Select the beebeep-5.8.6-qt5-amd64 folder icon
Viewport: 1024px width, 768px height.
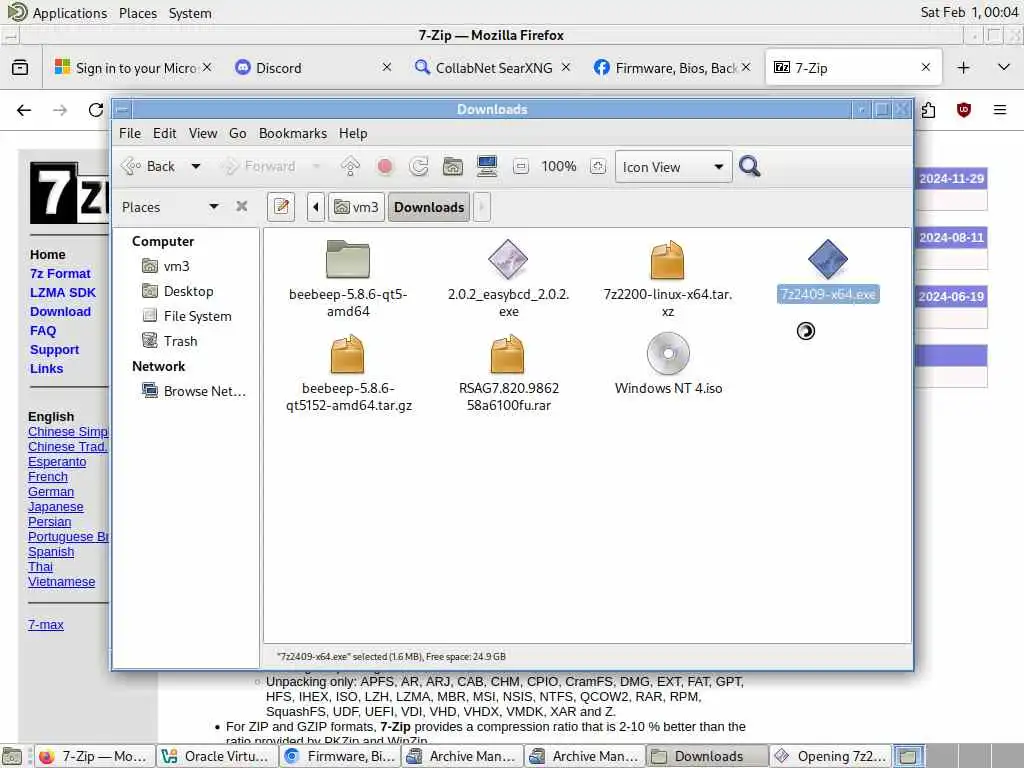[x=348, y=259]
